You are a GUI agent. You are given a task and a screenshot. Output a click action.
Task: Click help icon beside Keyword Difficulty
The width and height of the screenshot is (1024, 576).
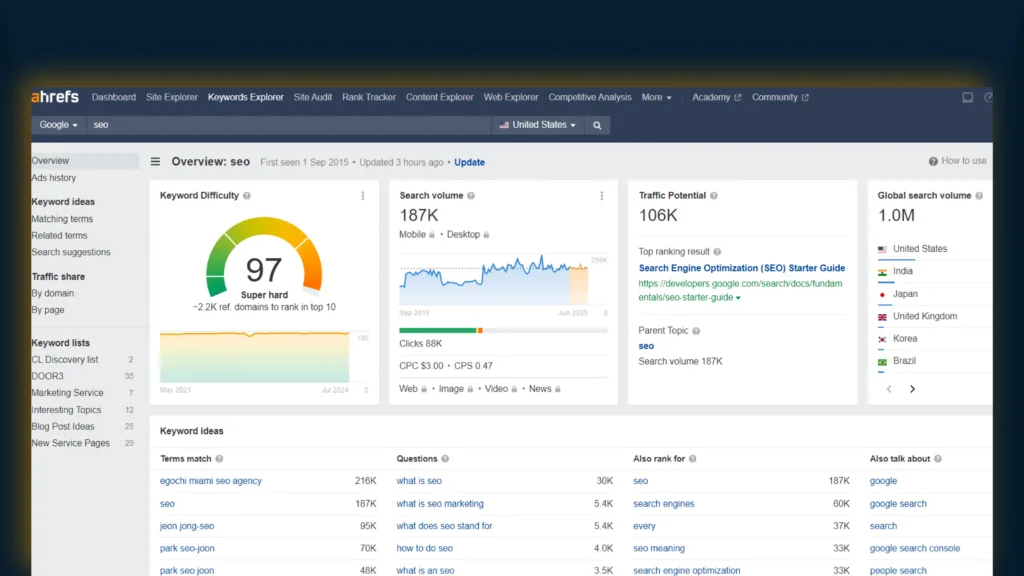[247, 196]
